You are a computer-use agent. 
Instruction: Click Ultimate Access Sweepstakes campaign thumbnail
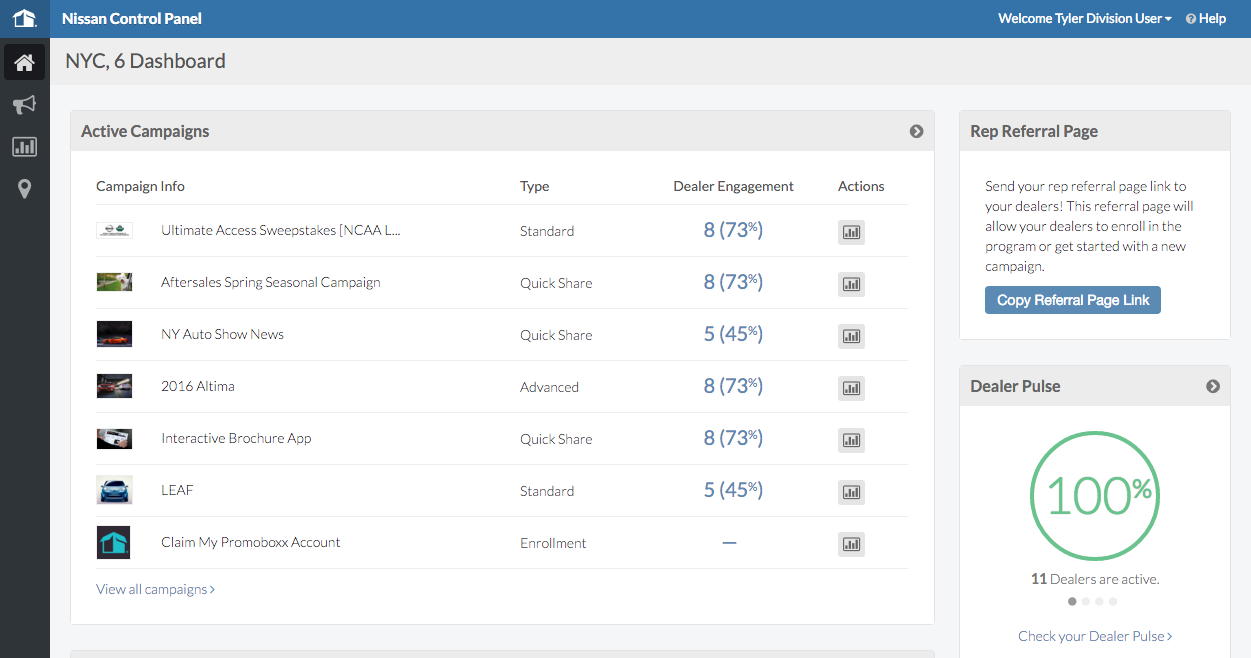pyautogui.click(x=114, y=230)
